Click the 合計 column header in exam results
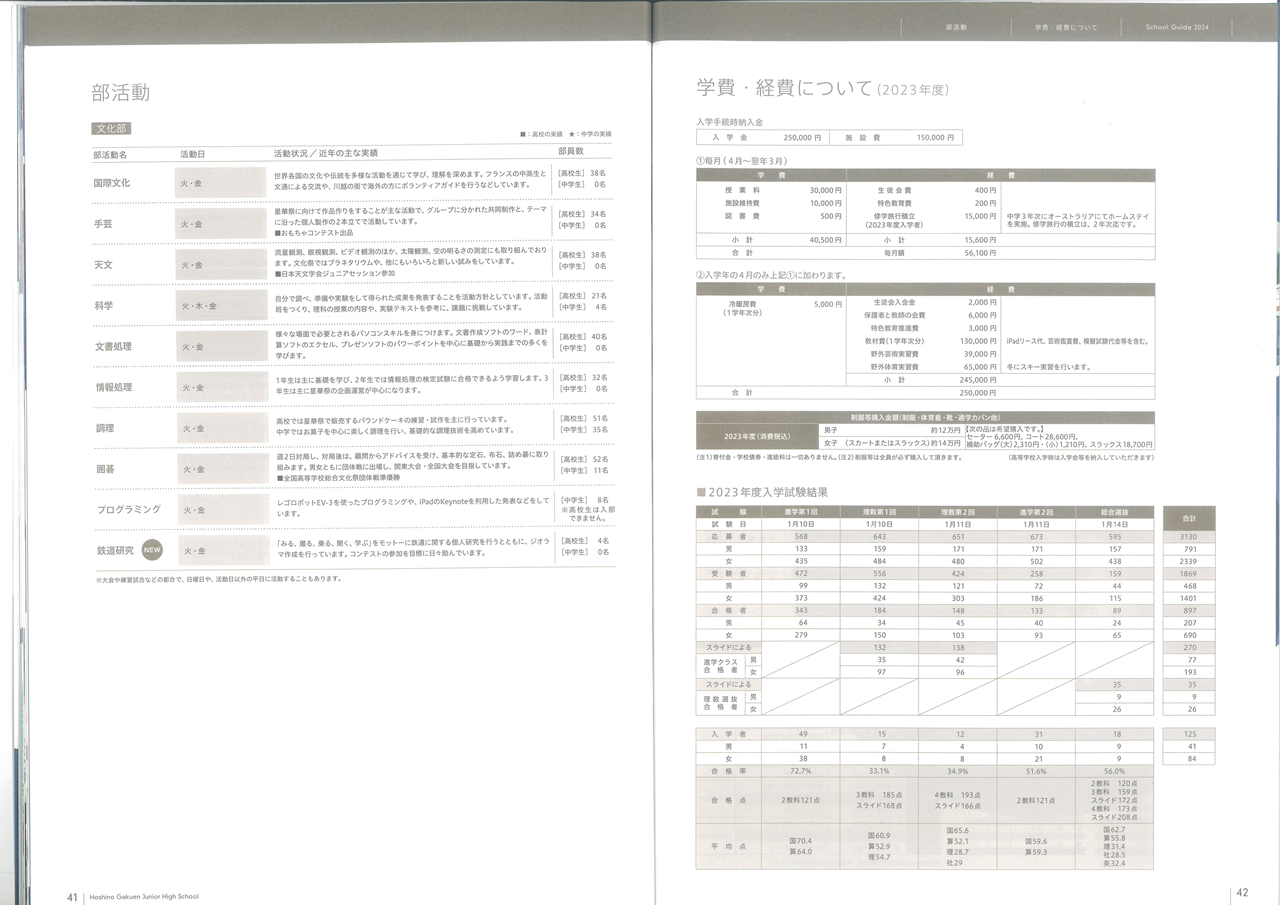Viewport: 1280px width, 905px height. tap(1189, 518)
